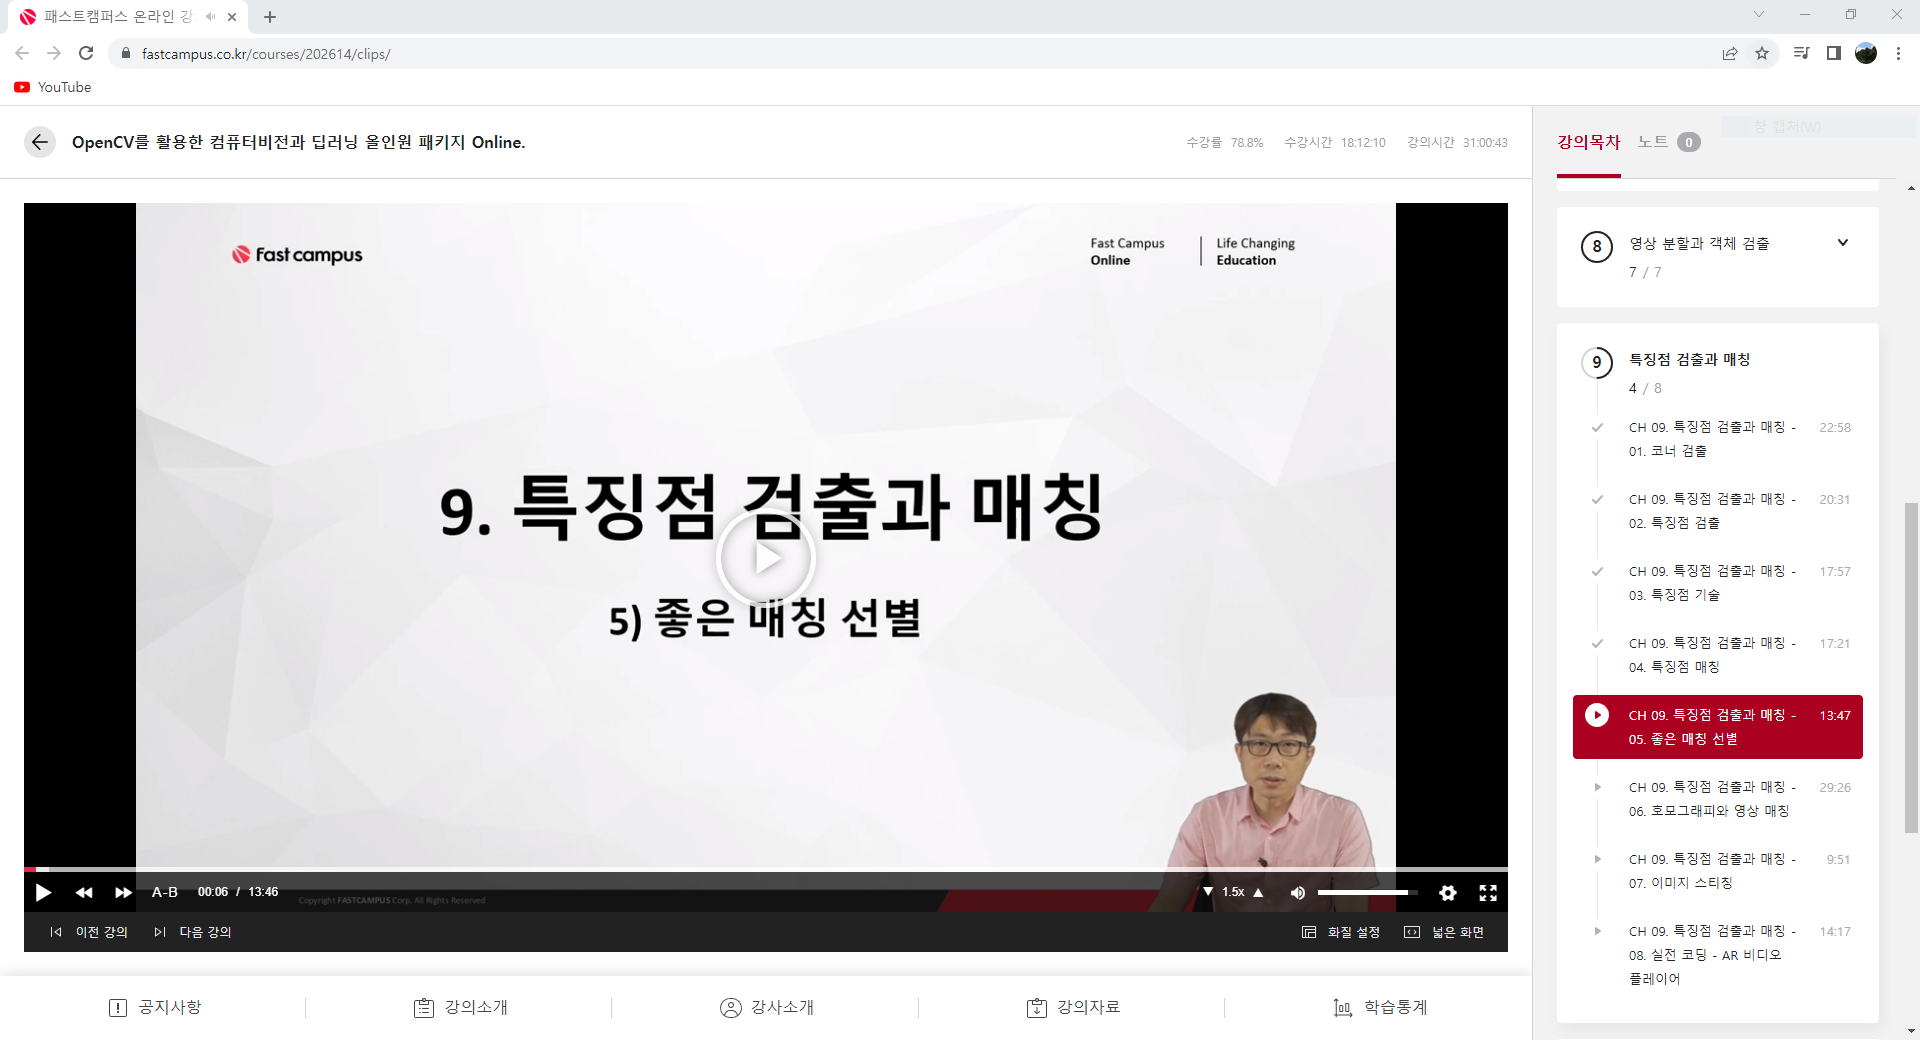Click the browser forward button
Viewport: 1920px width, 1040px height.
54,53
